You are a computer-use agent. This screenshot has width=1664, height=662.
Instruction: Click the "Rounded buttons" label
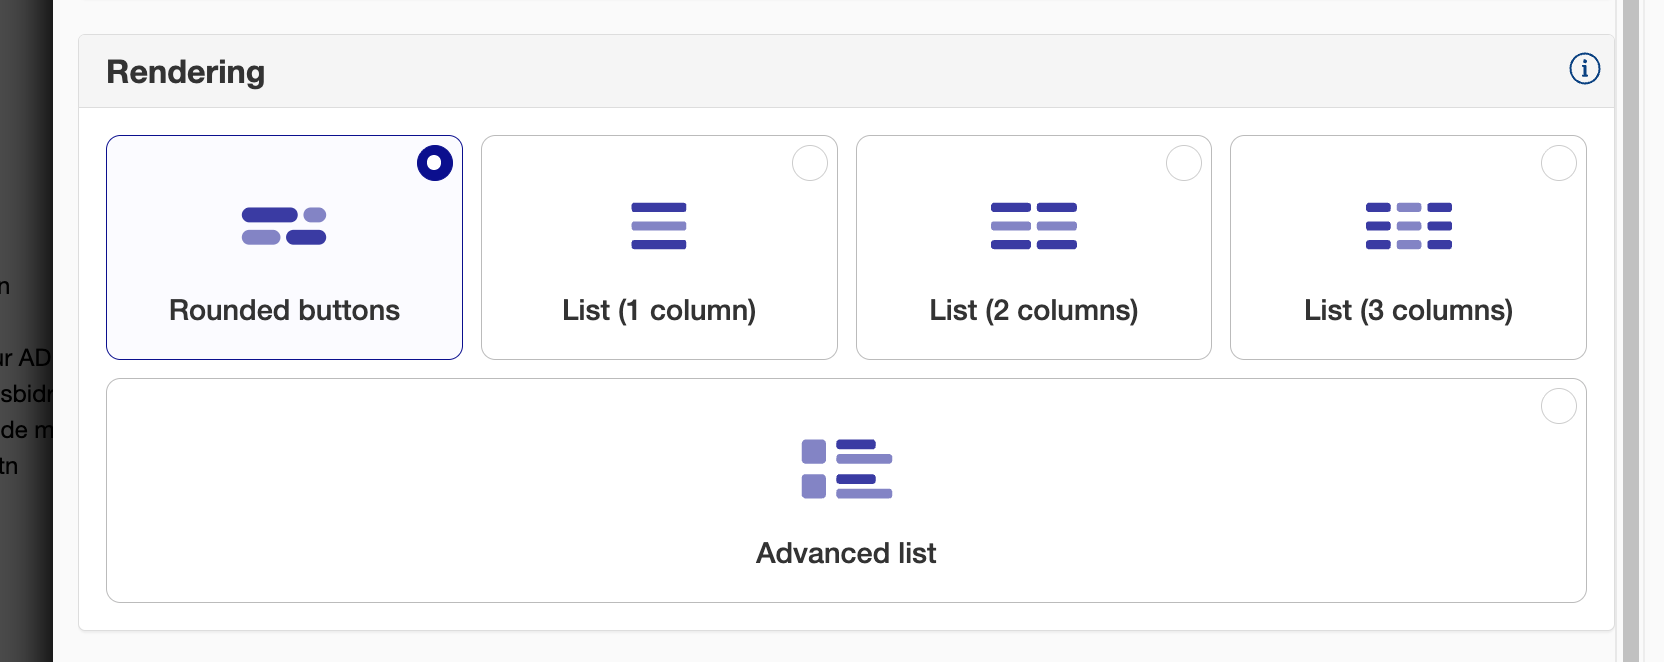point(284,310)
